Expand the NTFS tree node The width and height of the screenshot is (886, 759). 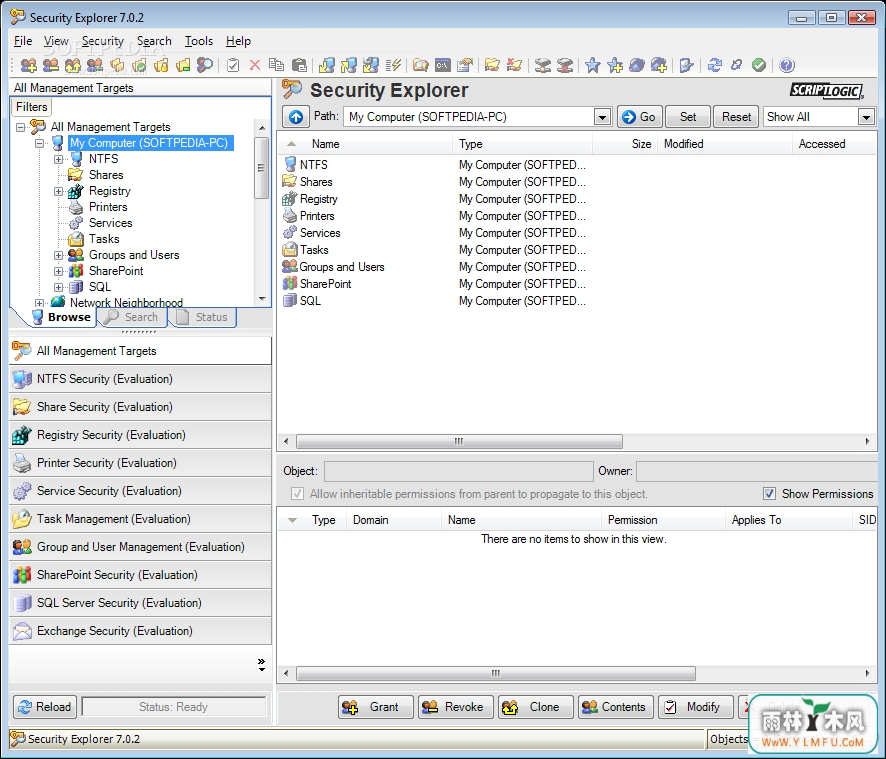[58, 159]
